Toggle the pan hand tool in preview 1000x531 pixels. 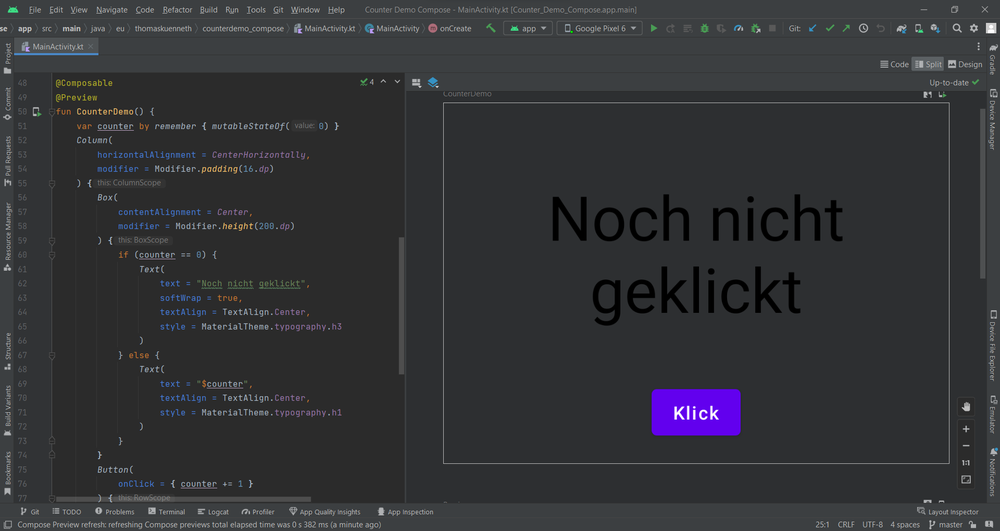pos(966,407)
